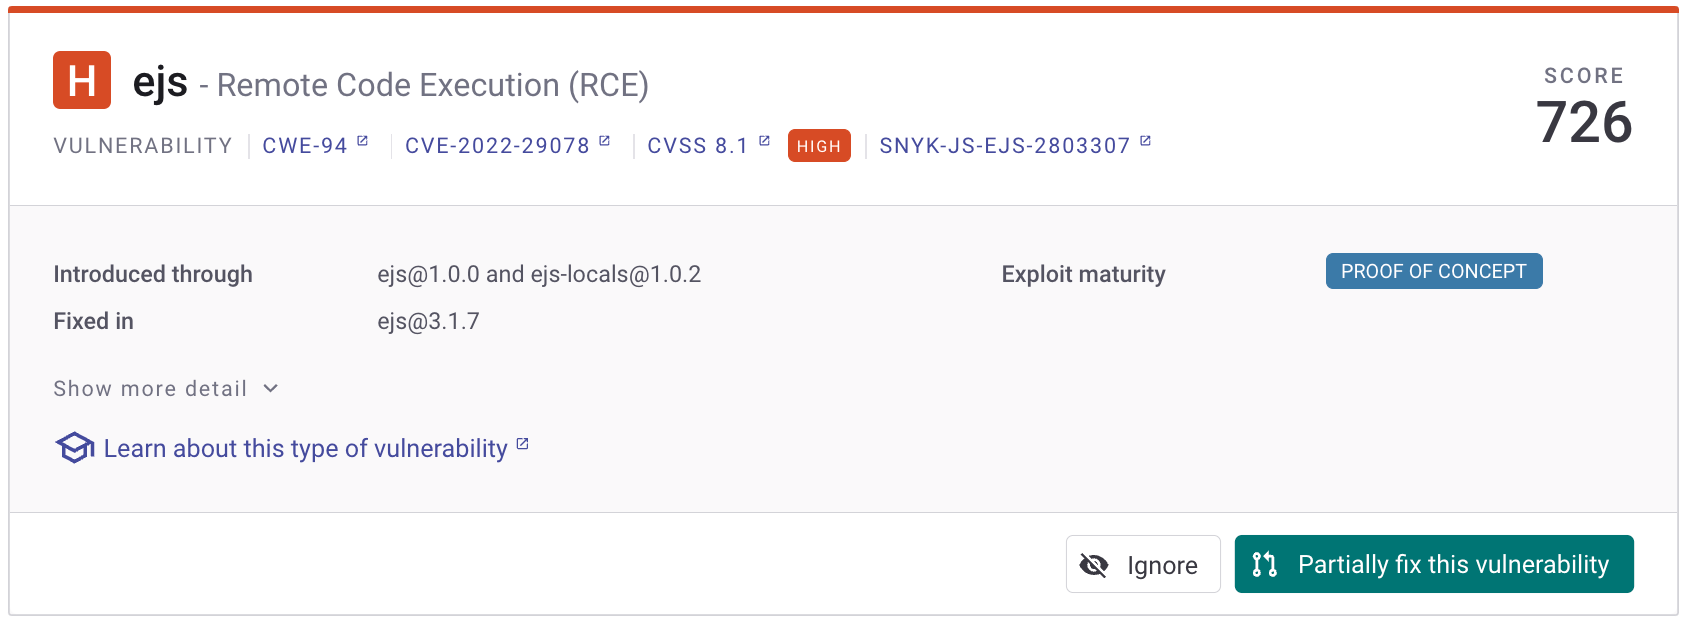This screenshot has height=626, width=1692.
Task: Open the SNYK-JS-EJS-2803307 advisory link
Action: point(1005,146)
